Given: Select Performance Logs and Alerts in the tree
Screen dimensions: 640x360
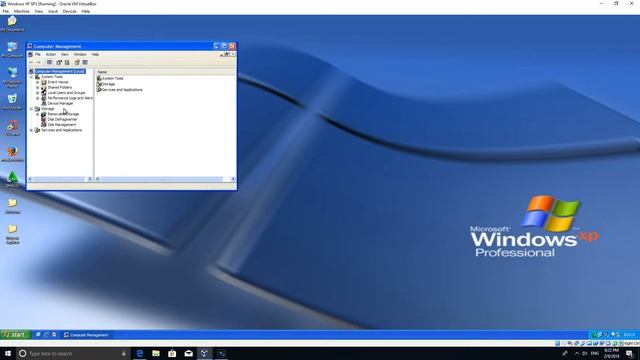Looking at the screenshot, I should pyautogui.click(x=70, y=98).
